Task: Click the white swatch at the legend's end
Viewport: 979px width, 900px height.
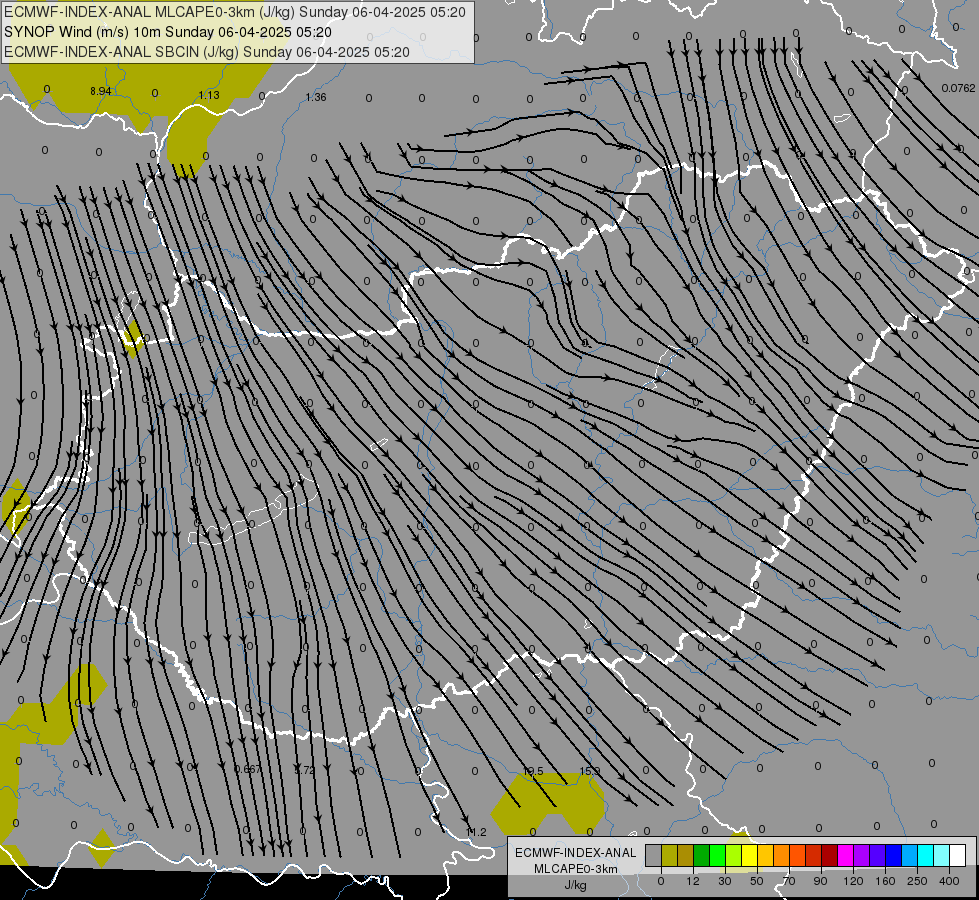Action: [x=958, y=855]
